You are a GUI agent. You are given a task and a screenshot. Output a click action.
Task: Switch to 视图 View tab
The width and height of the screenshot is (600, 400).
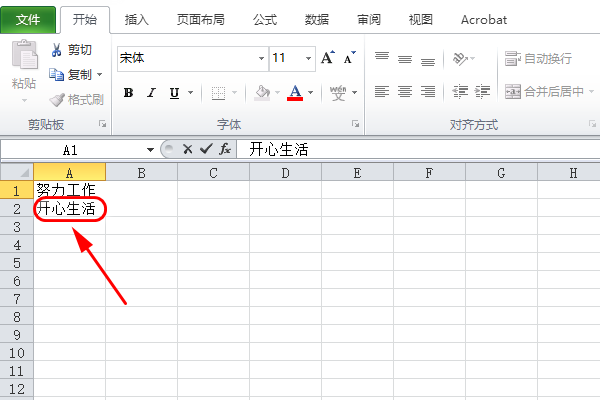(x=421, y=20)
